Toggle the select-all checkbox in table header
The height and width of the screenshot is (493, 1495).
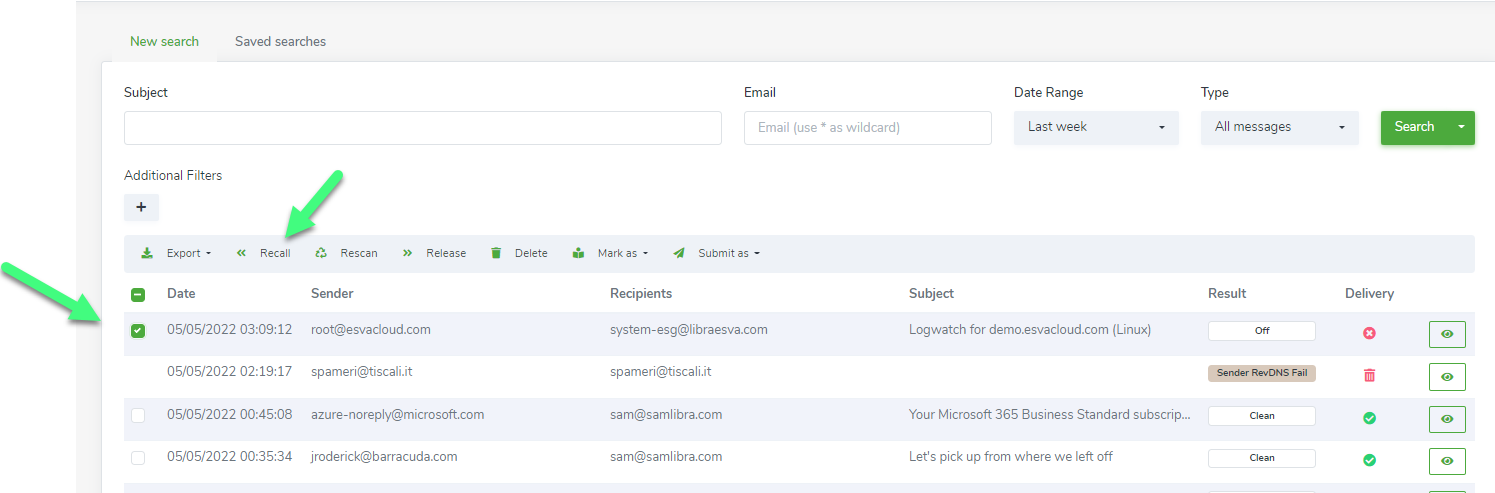pyautogui.click(x=138, y=295)
